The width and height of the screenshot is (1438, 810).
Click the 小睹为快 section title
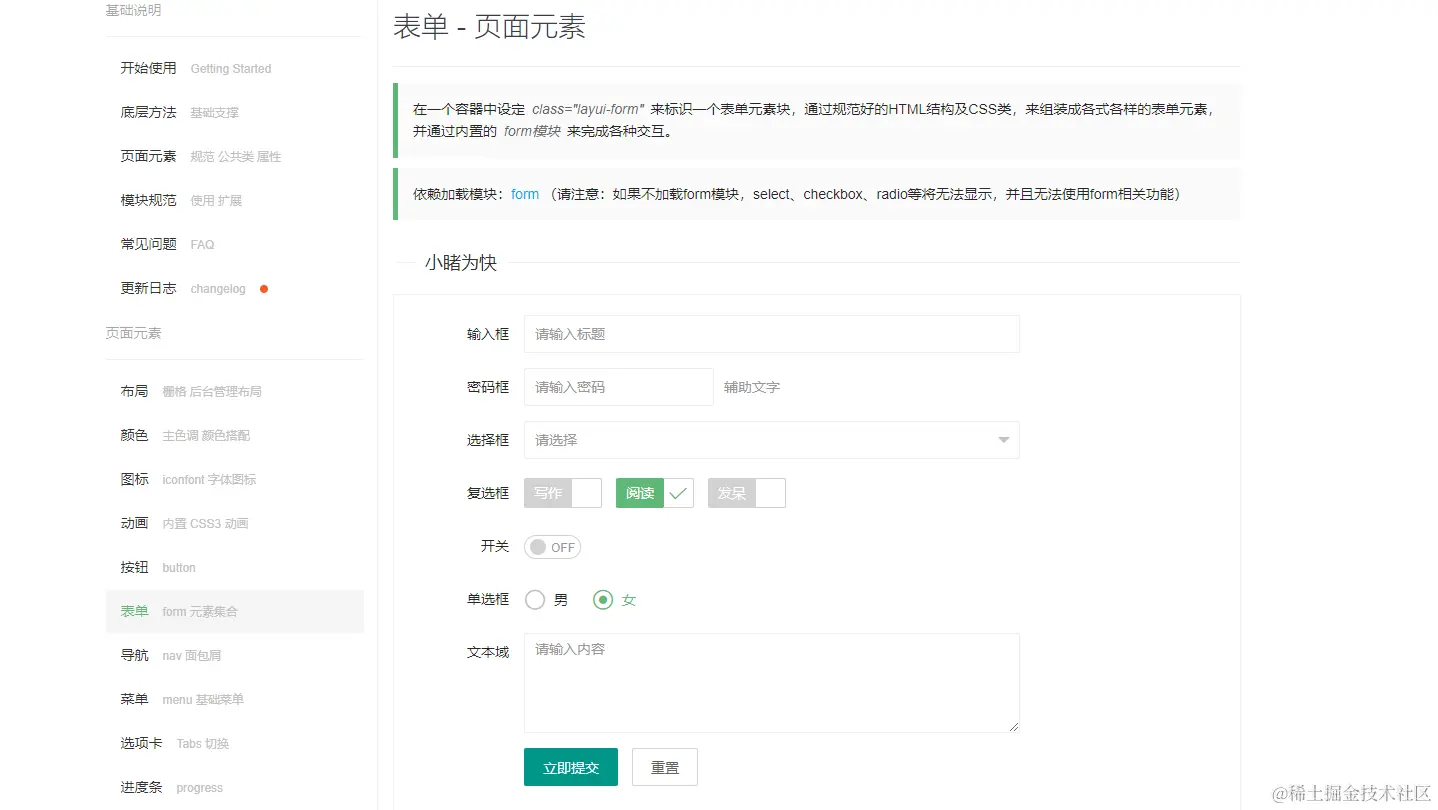click(x=461, y=263)
